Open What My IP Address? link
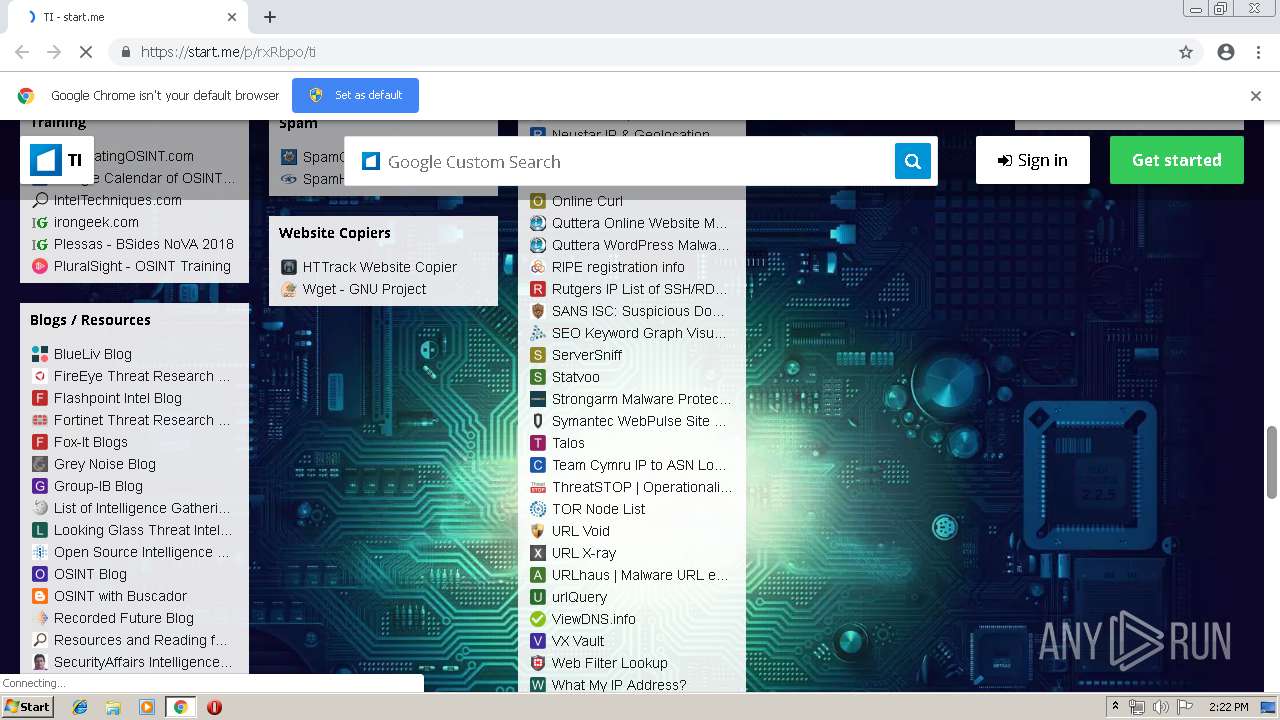This screenshot has width=1280, height=720. click(x=619, y=685)
